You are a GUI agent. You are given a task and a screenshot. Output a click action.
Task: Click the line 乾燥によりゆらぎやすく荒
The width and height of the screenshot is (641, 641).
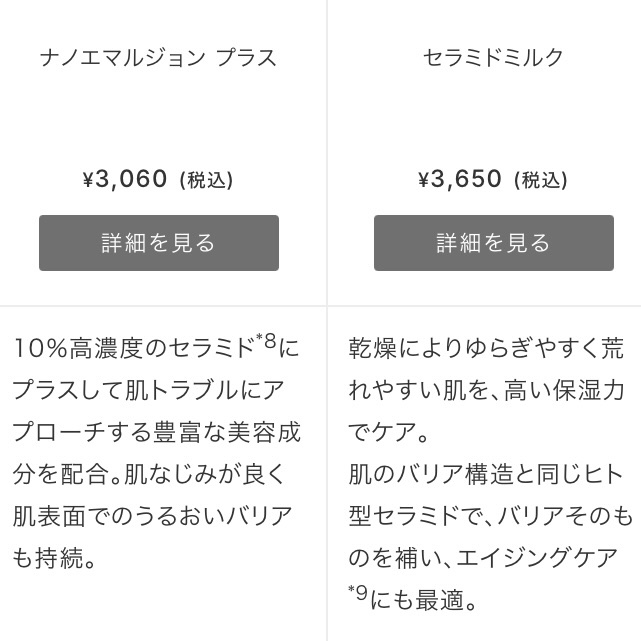tap(486, 349)
